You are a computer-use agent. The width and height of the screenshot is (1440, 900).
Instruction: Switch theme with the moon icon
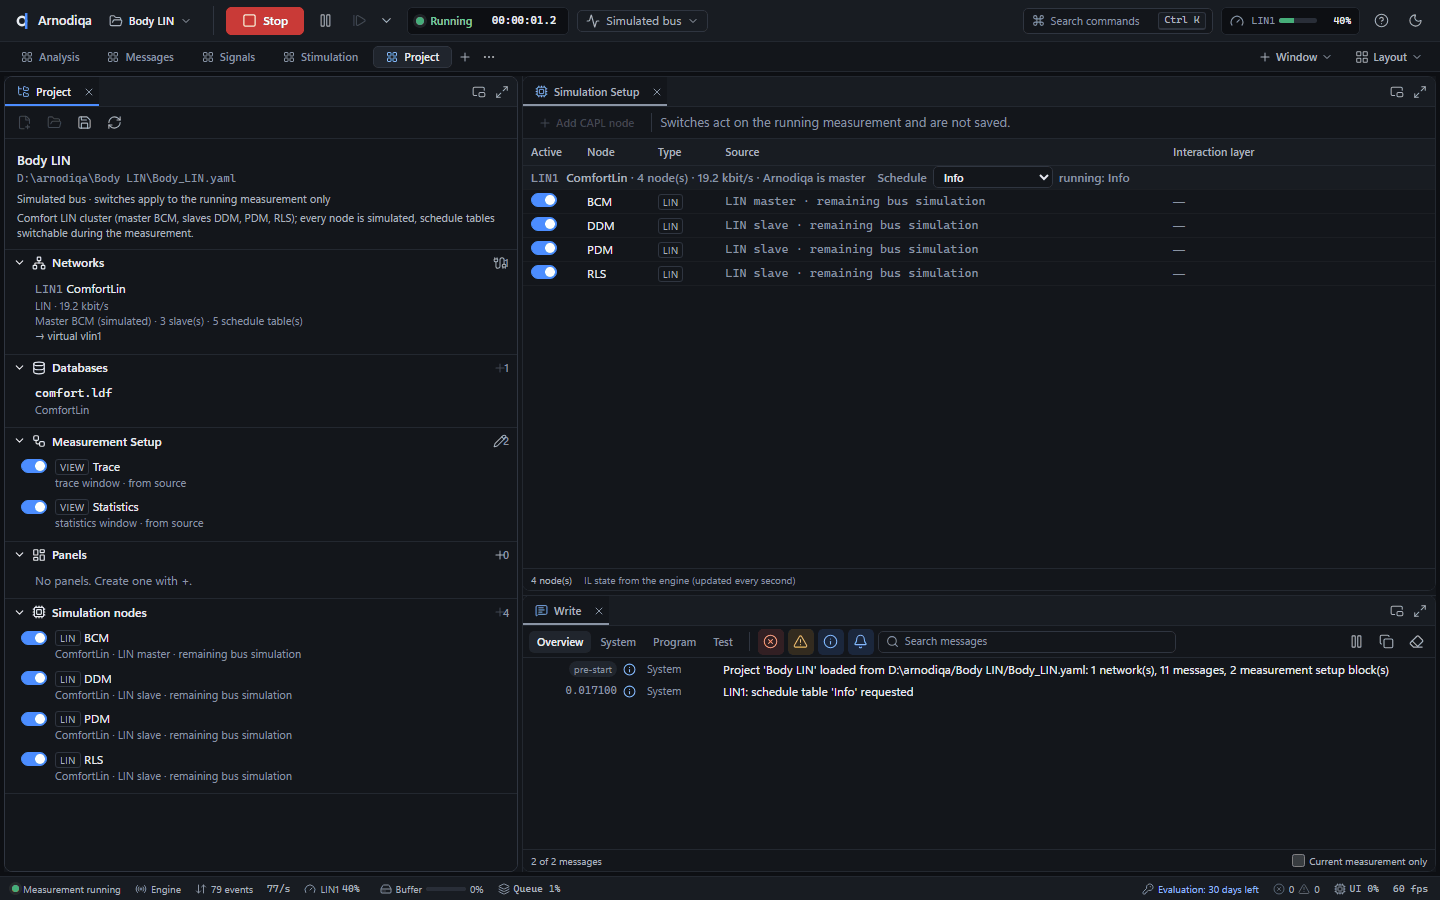point(1415,21)
